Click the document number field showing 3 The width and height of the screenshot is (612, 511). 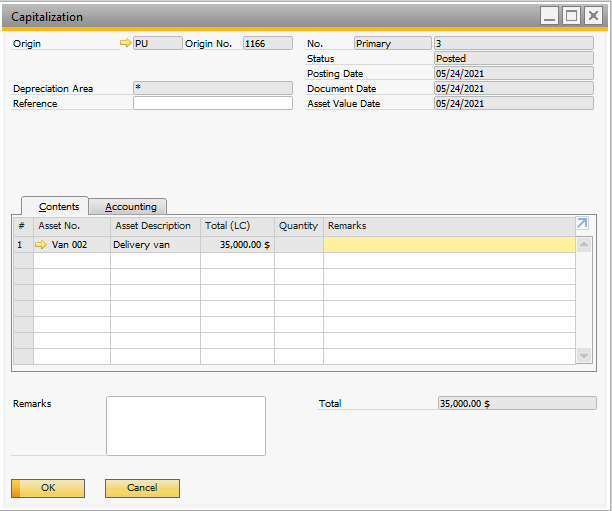(x=514, y=43)
